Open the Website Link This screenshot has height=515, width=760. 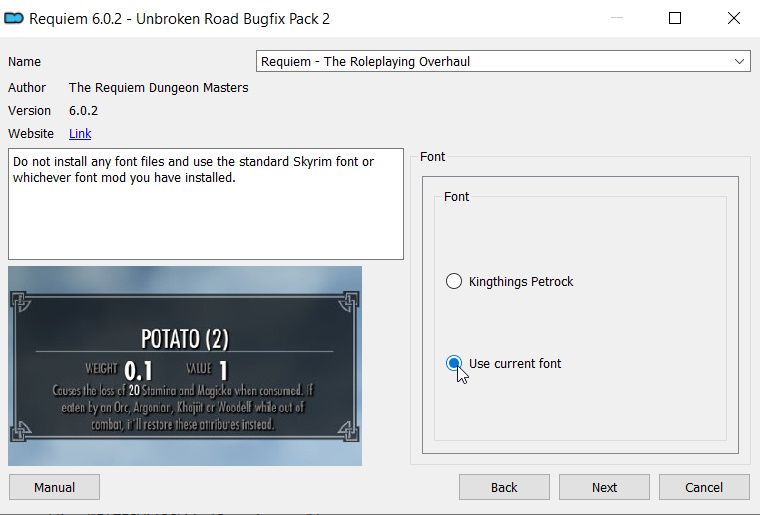[80, 134]
